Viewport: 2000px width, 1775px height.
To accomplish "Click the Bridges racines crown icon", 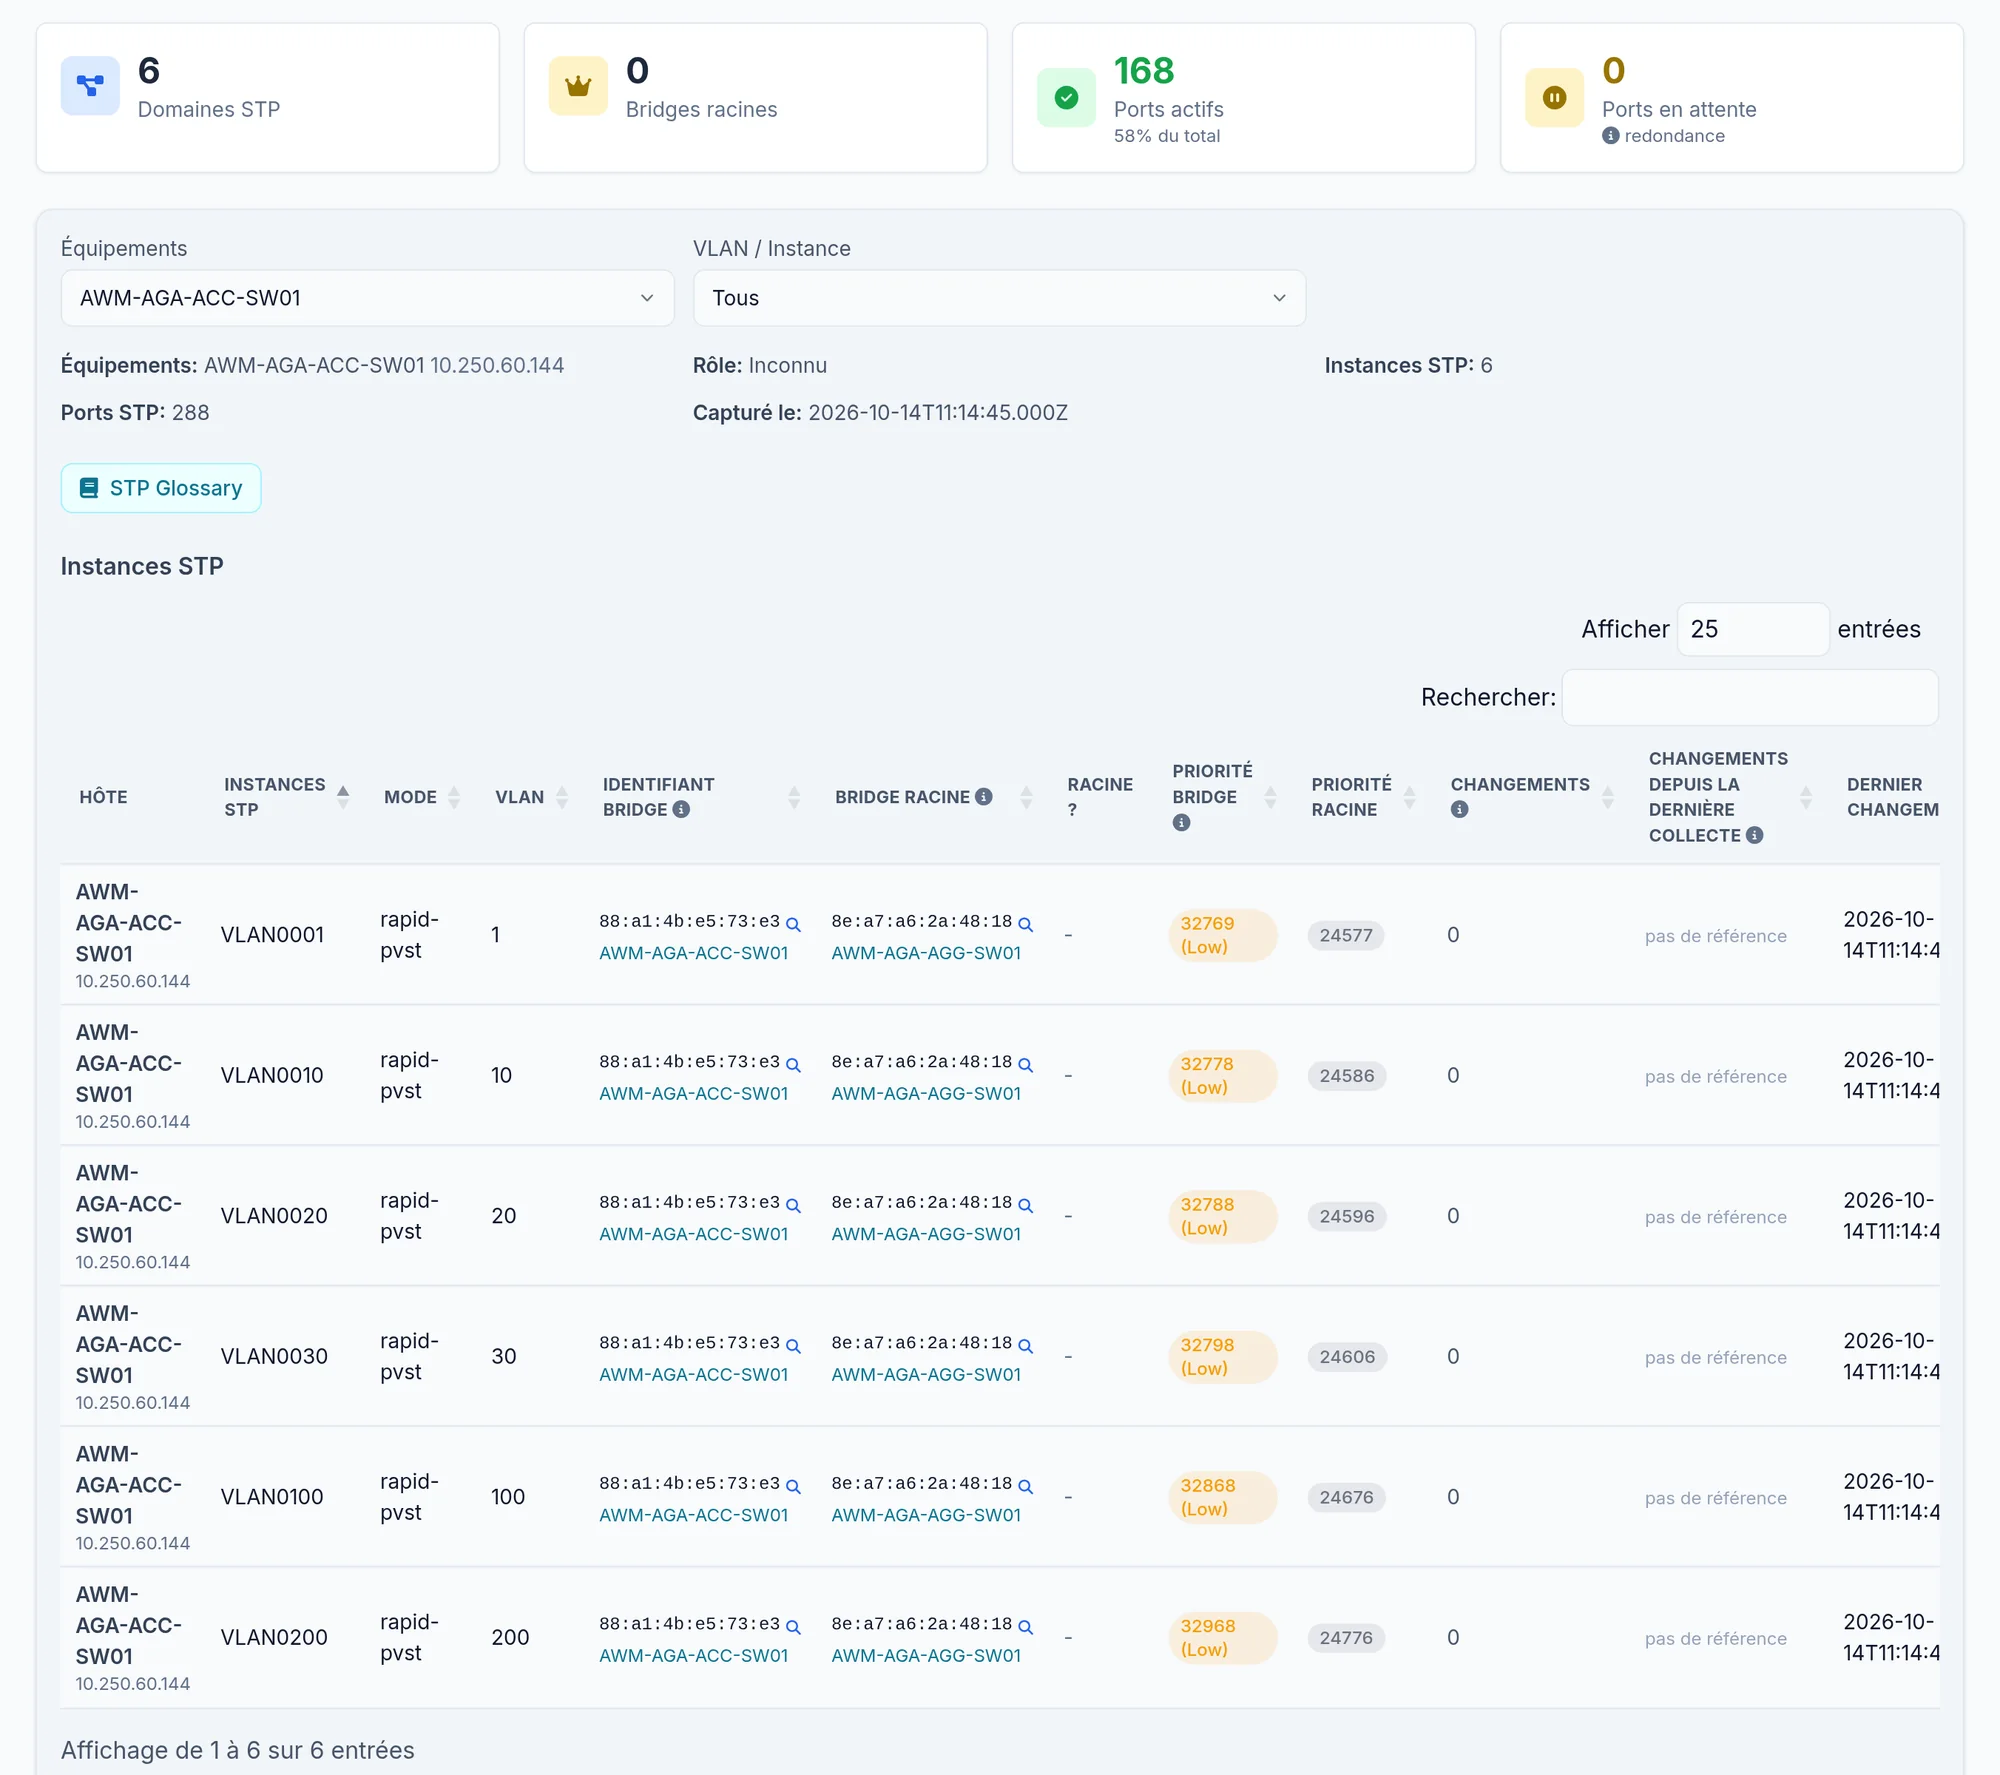I will click(x=578, y=86).
